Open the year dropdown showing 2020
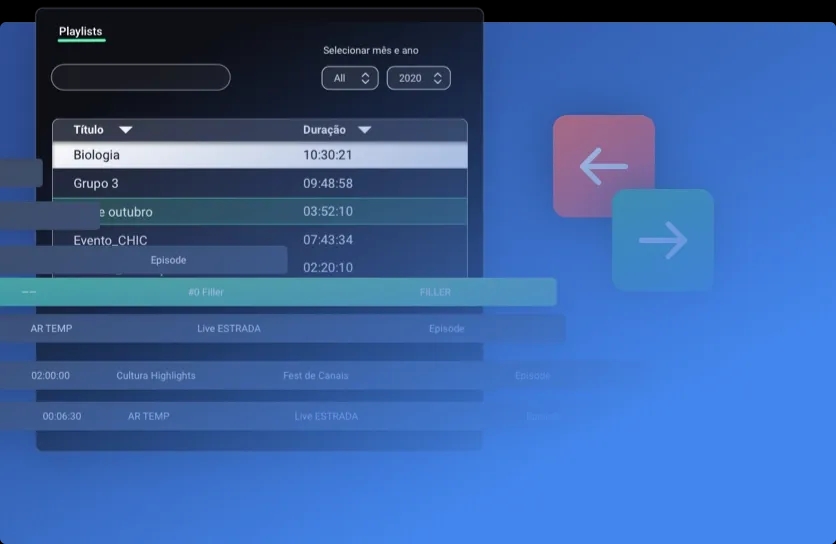This screenshot has width=836, height=544. click(x=418, y=78)
